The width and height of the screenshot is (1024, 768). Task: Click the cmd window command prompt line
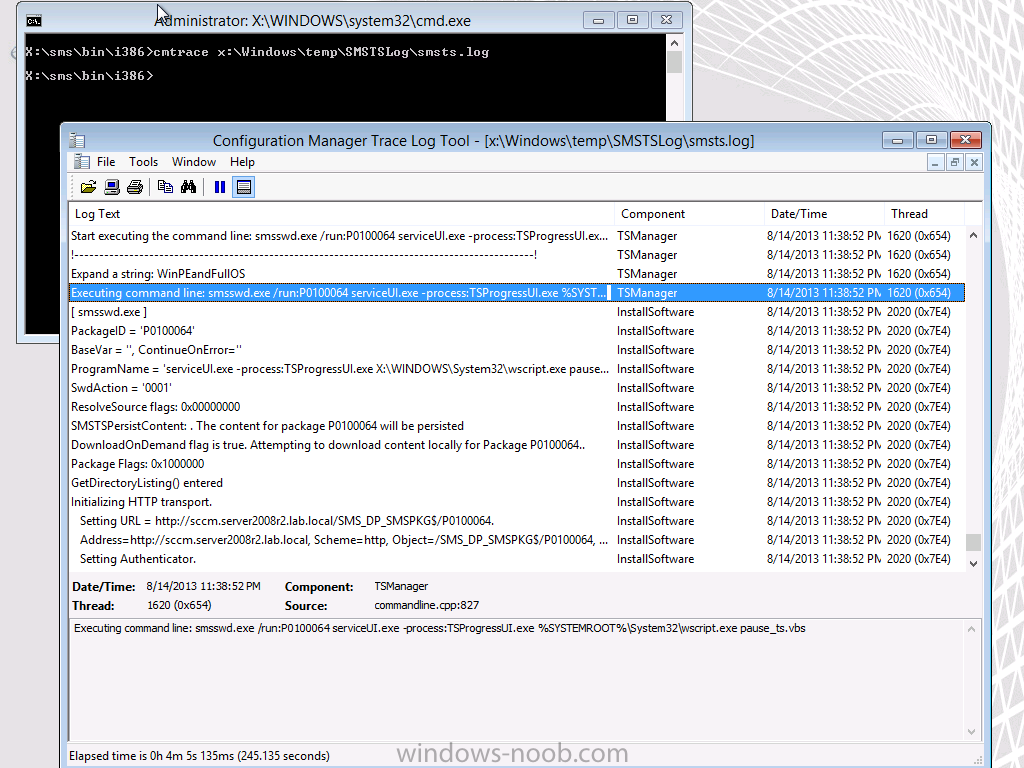89,76
